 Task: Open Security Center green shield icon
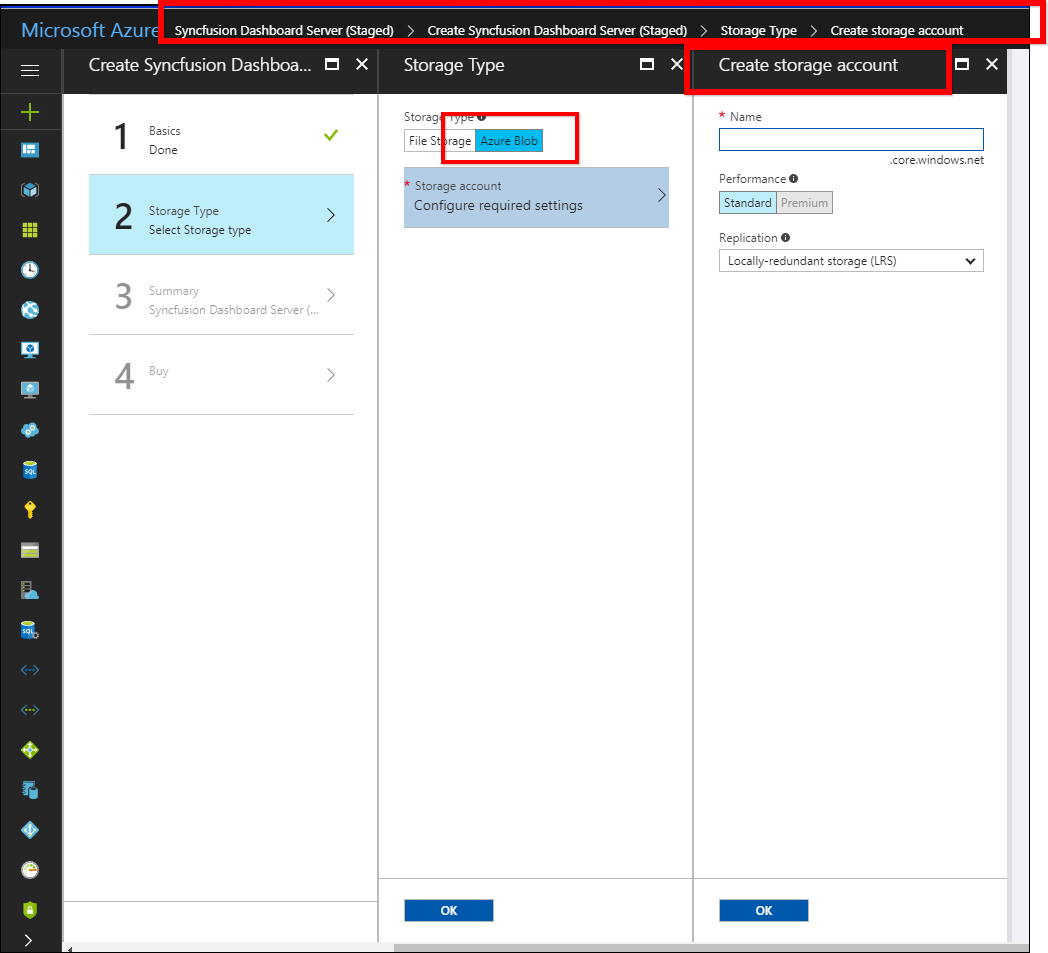[30, 909]
